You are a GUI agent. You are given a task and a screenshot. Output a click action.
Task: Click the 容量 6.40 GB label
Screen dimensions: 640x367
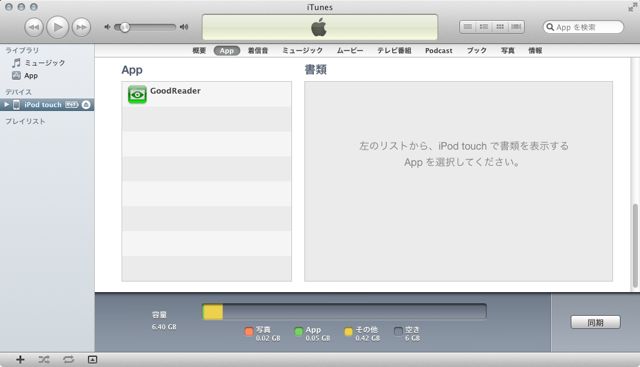[164, 320]
